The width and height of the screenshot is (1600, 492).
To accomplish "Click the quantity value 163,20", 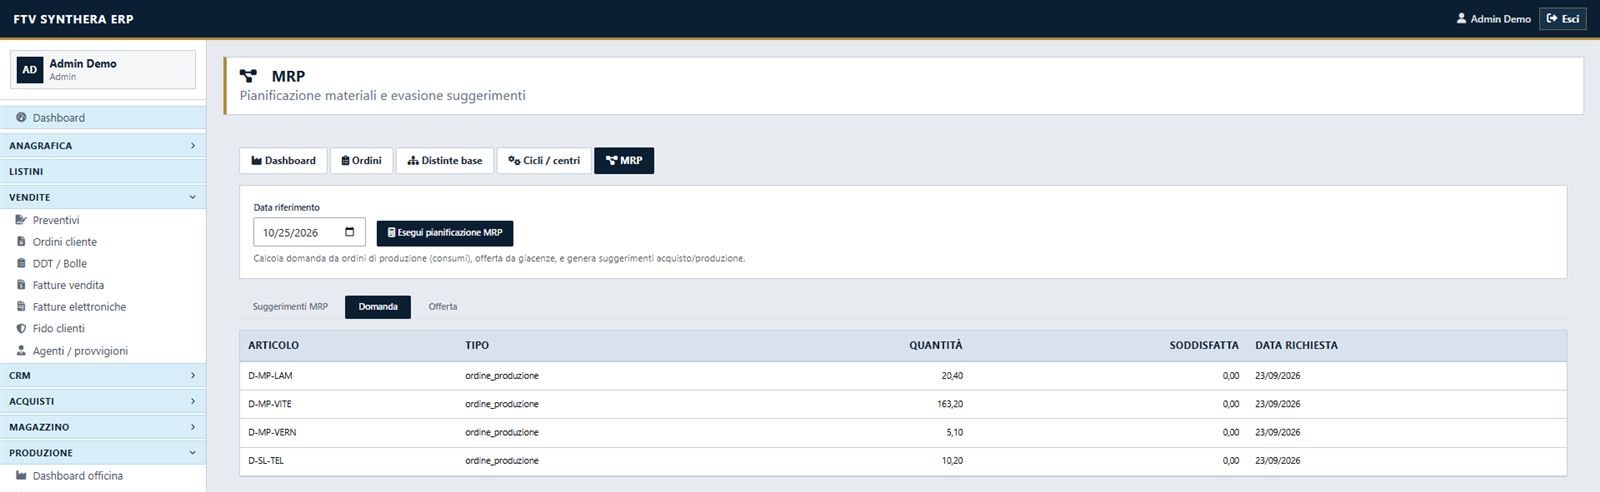I will [x=950, y=404].
